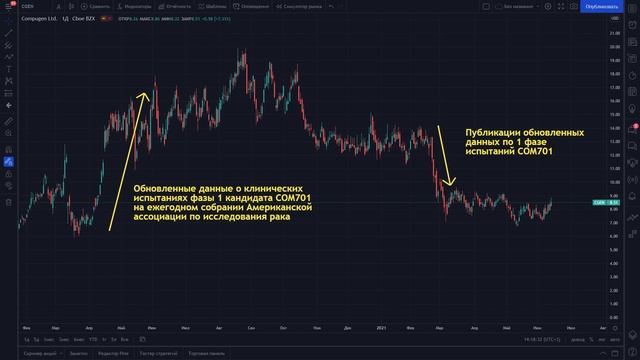Toggle extended hours next to percent
This screenshot has height=360, width=640.
click(x=578, y=340)
